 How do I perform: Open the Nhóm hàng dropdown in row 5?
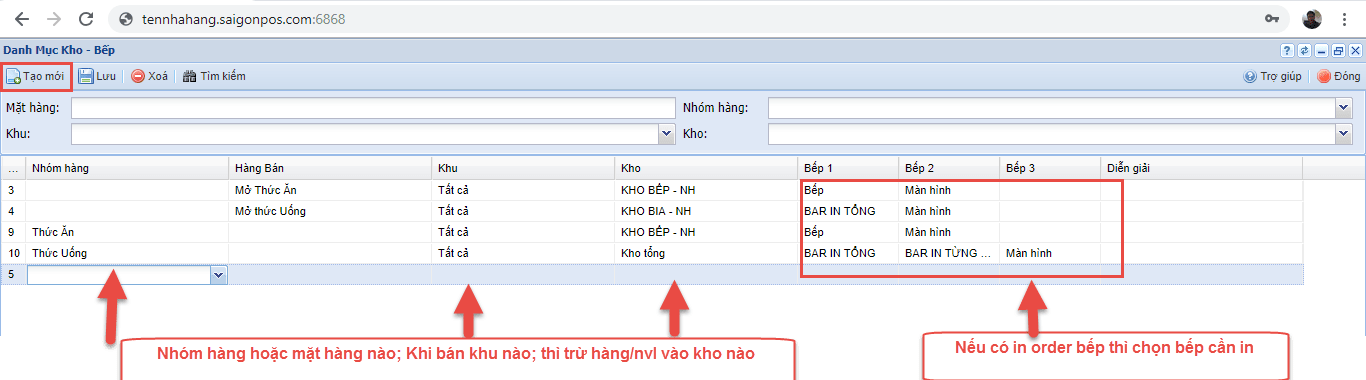click(x=219, y=274)
